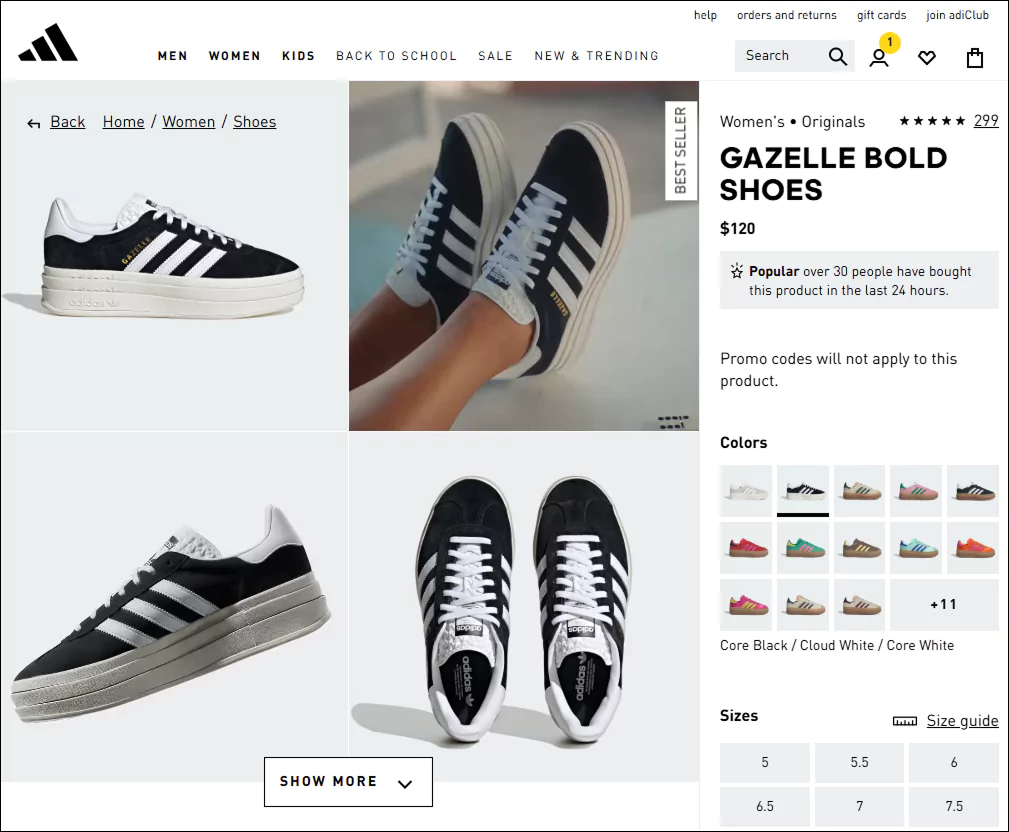Select the magenta and yellow colorway swatch
The image size is (1009, 832).
(x=746, y=605)
